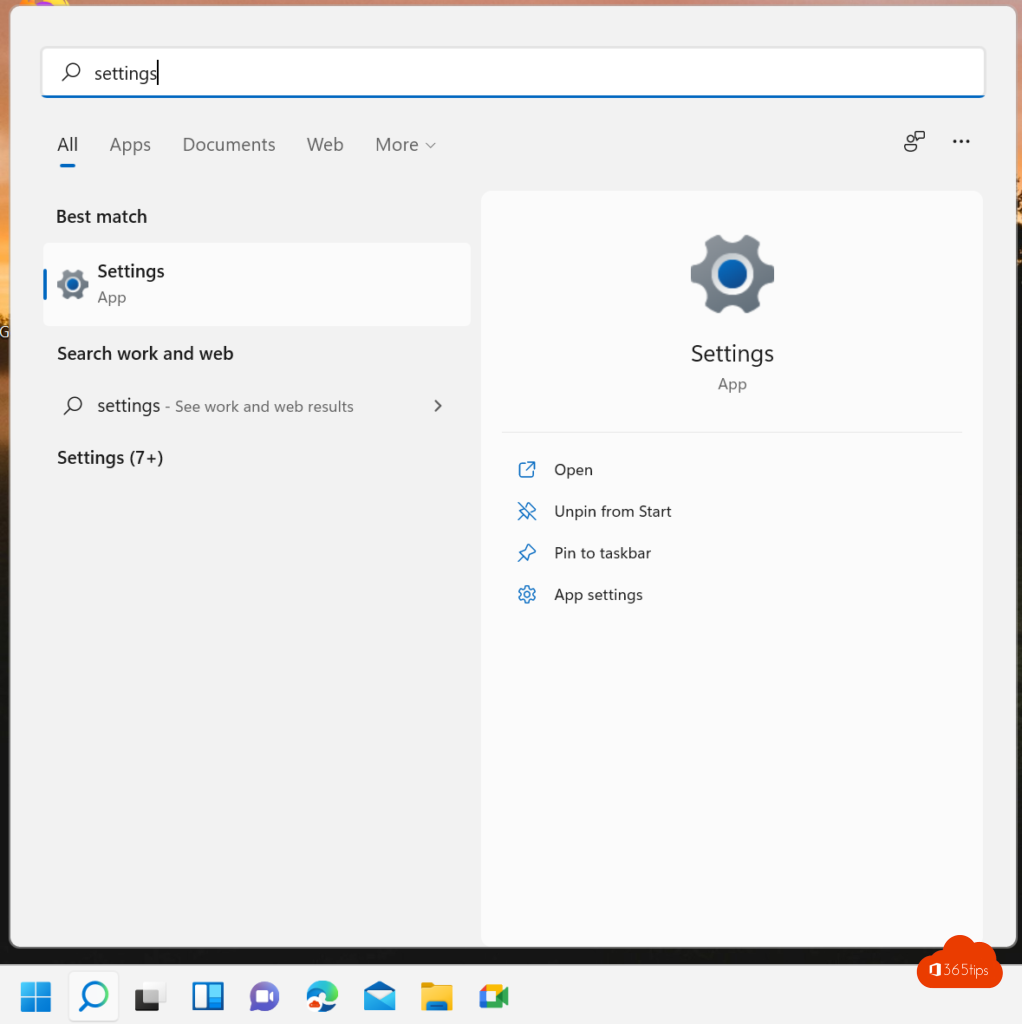The height and width of the screenshot is (1024, 1022).
Task: Expand the settings web results arrow
Action: 437,406
